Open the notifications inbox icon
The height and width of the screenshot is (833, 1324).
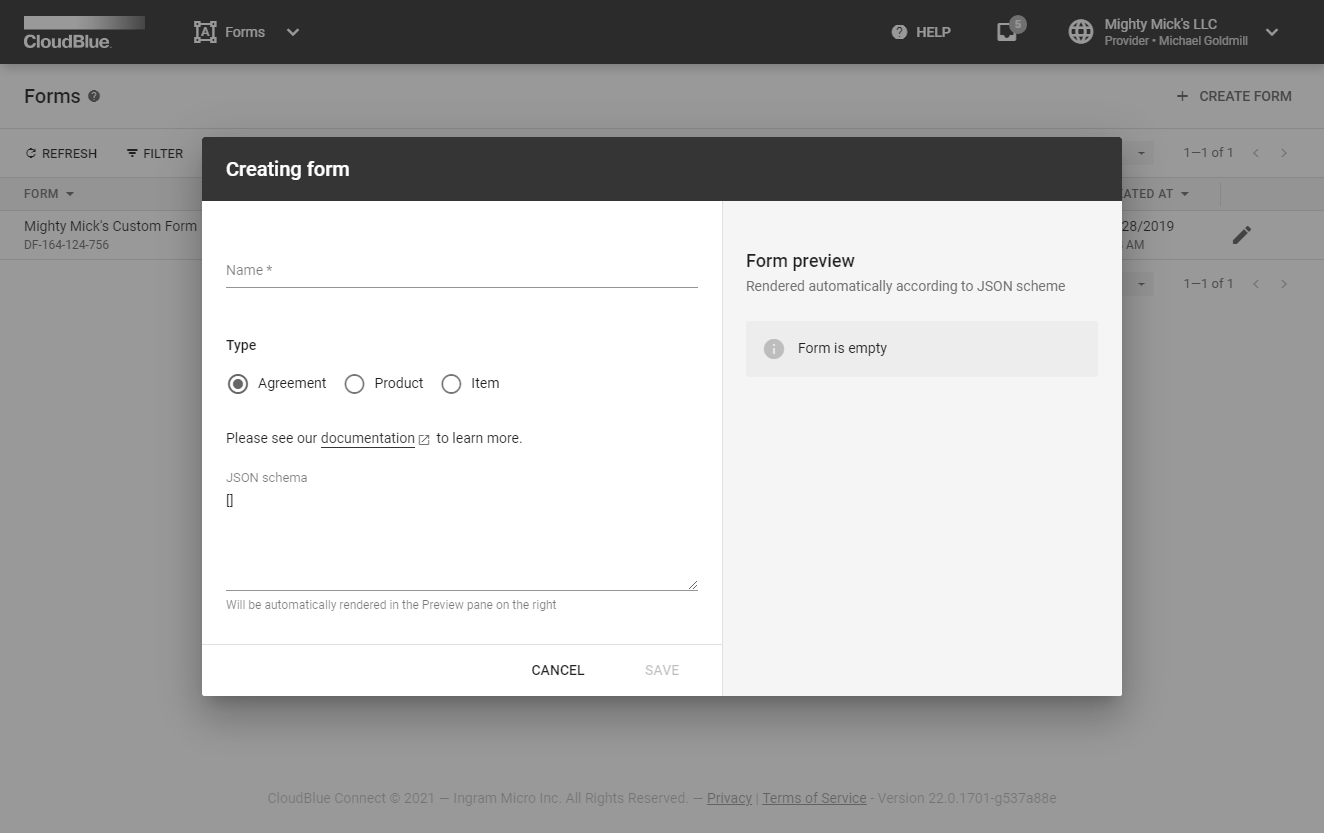[1007, 32]
